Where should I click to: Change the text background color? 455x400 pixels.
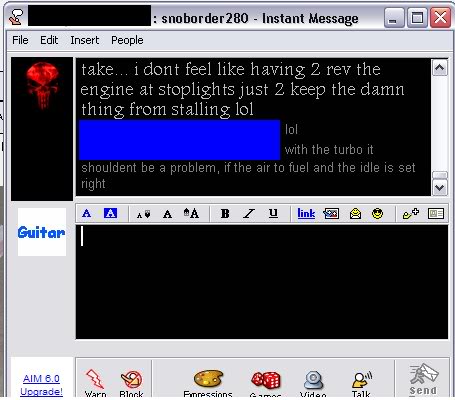click(x=110, y=213)
